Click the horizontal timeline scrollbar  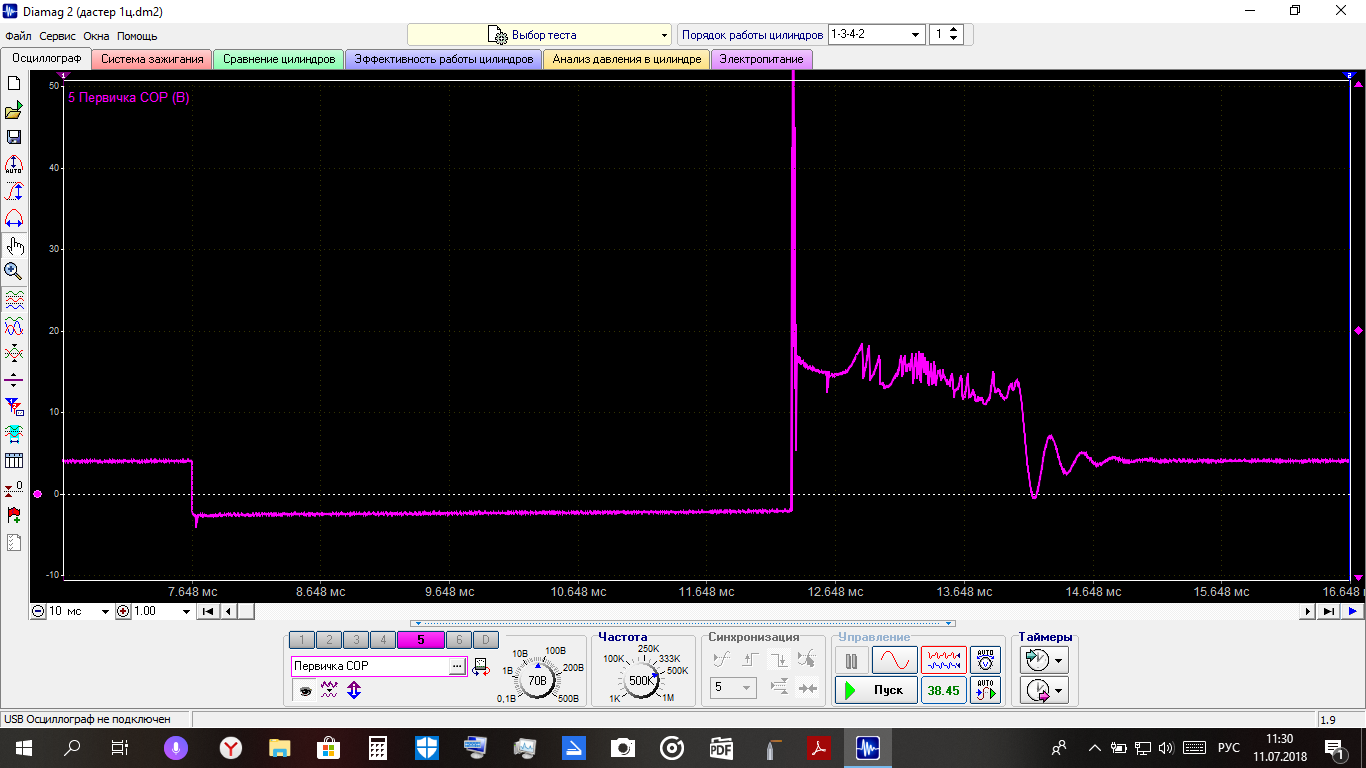tap(768, 611)
